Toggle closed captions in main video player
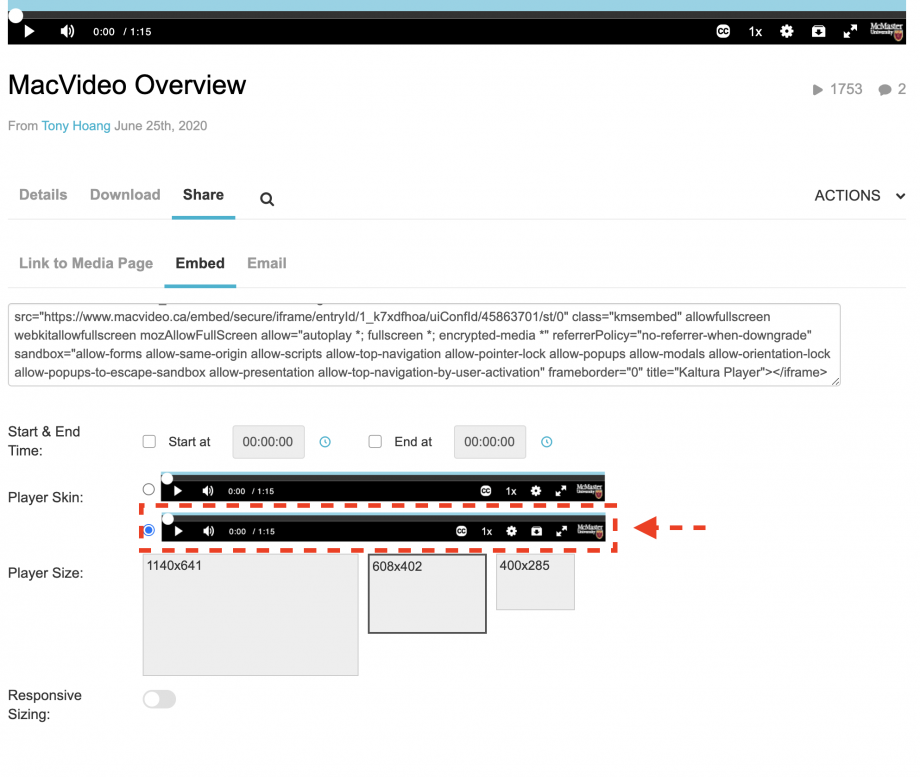Image resolution: width=920 pixels, height=777 pixels. (x=723, y=31)
